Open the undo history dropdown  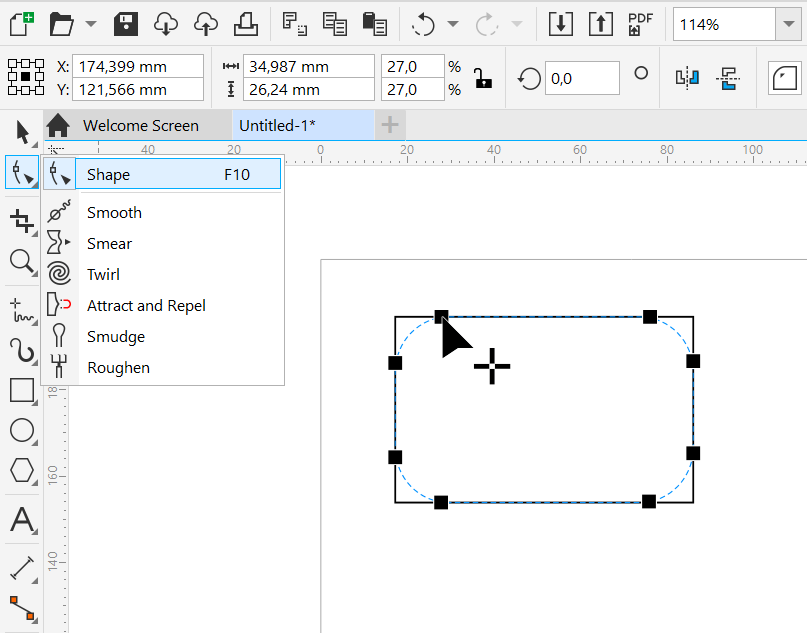coord(453,24)
